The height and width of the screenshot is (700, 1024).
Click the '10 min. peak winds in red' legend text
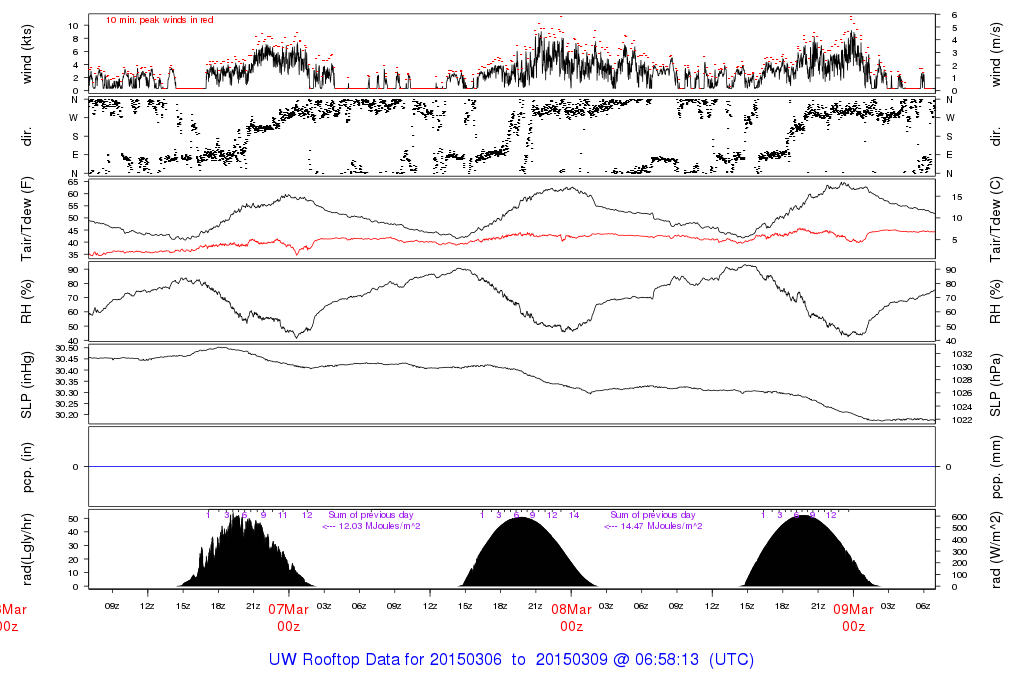tap(159, 20)
